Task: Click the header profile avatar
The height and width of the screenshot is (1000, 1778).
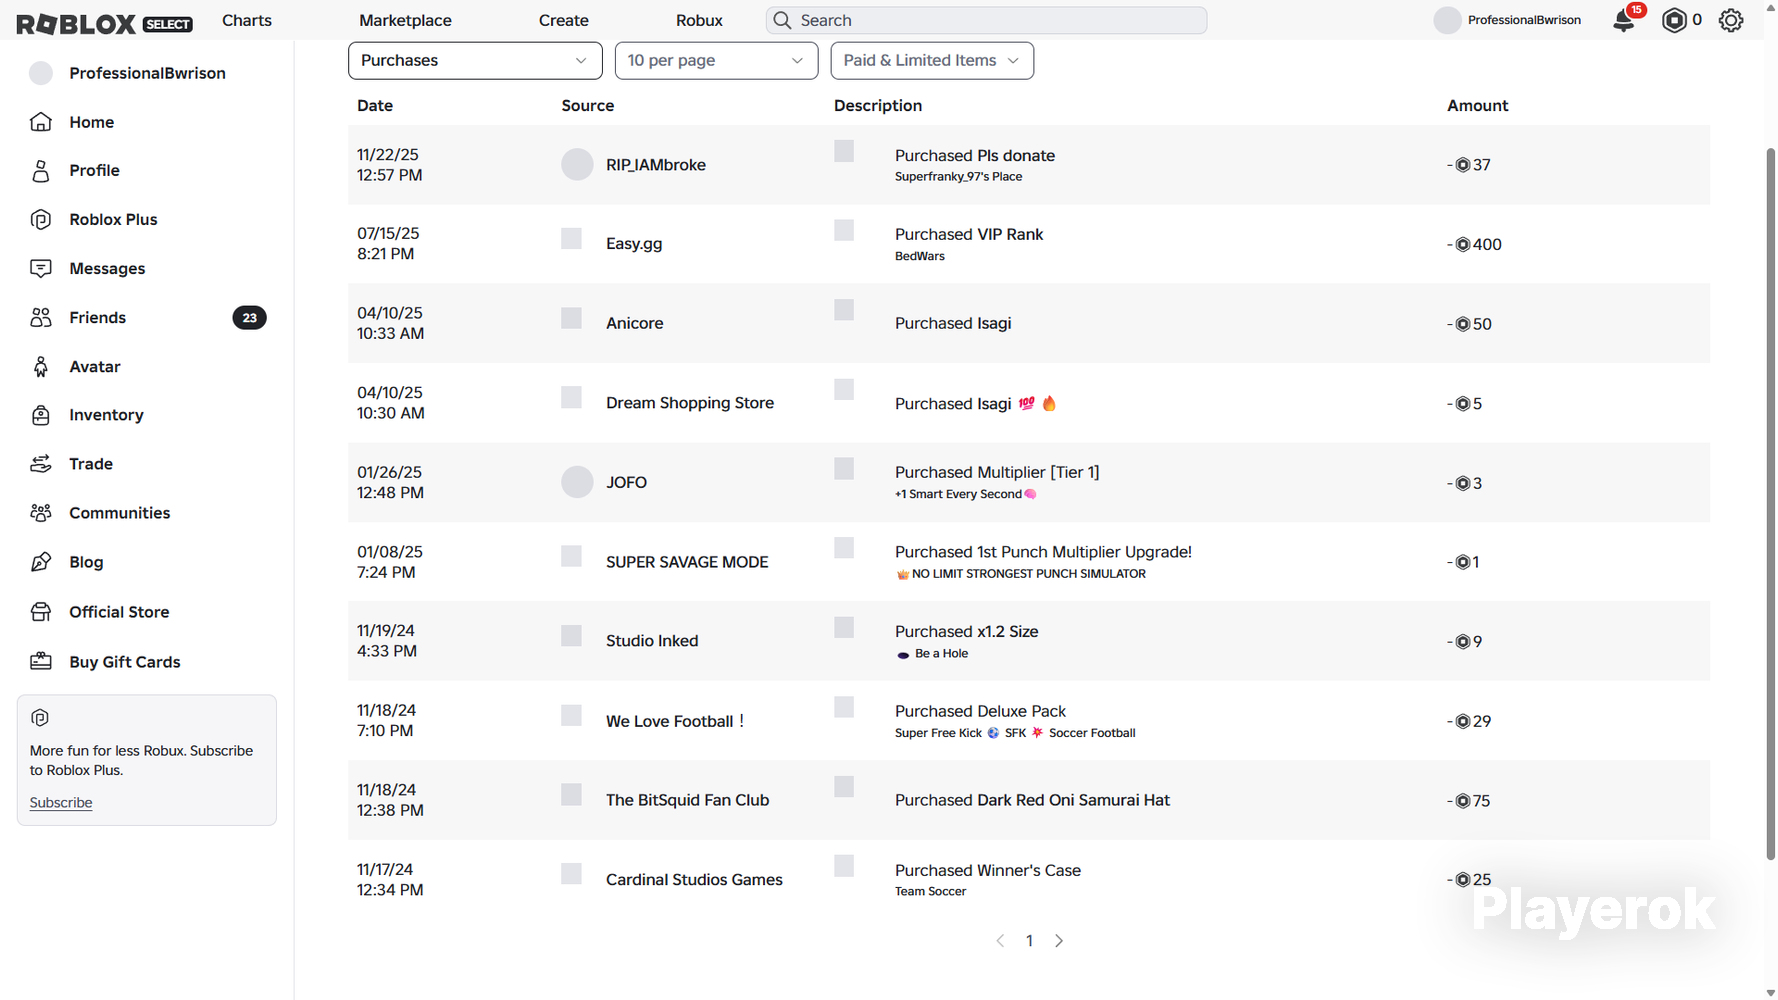Action: [1447, 20]
